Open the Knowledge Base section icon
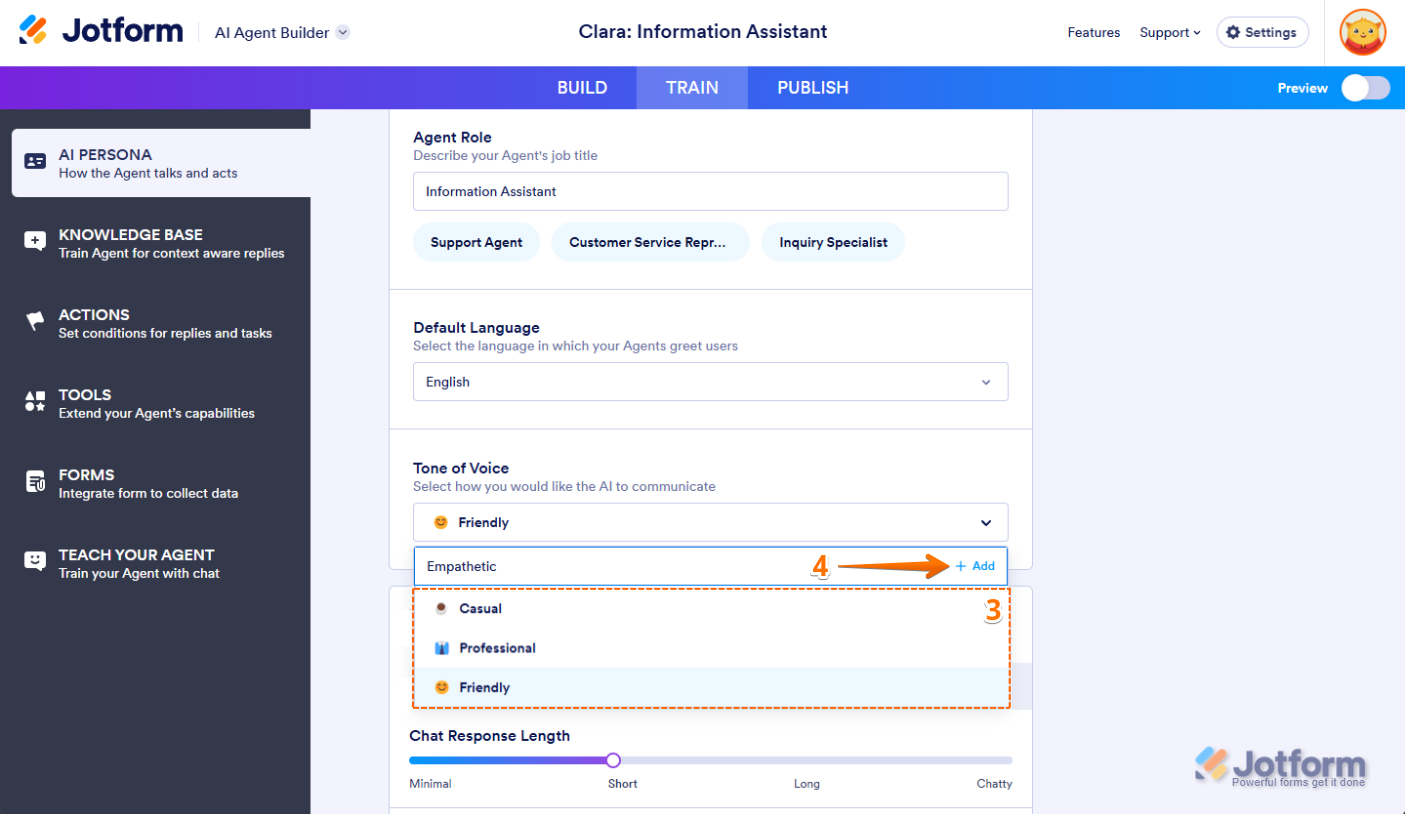Image resolution: width=1405 pixels, height=814 pixels. coord(35,242)
